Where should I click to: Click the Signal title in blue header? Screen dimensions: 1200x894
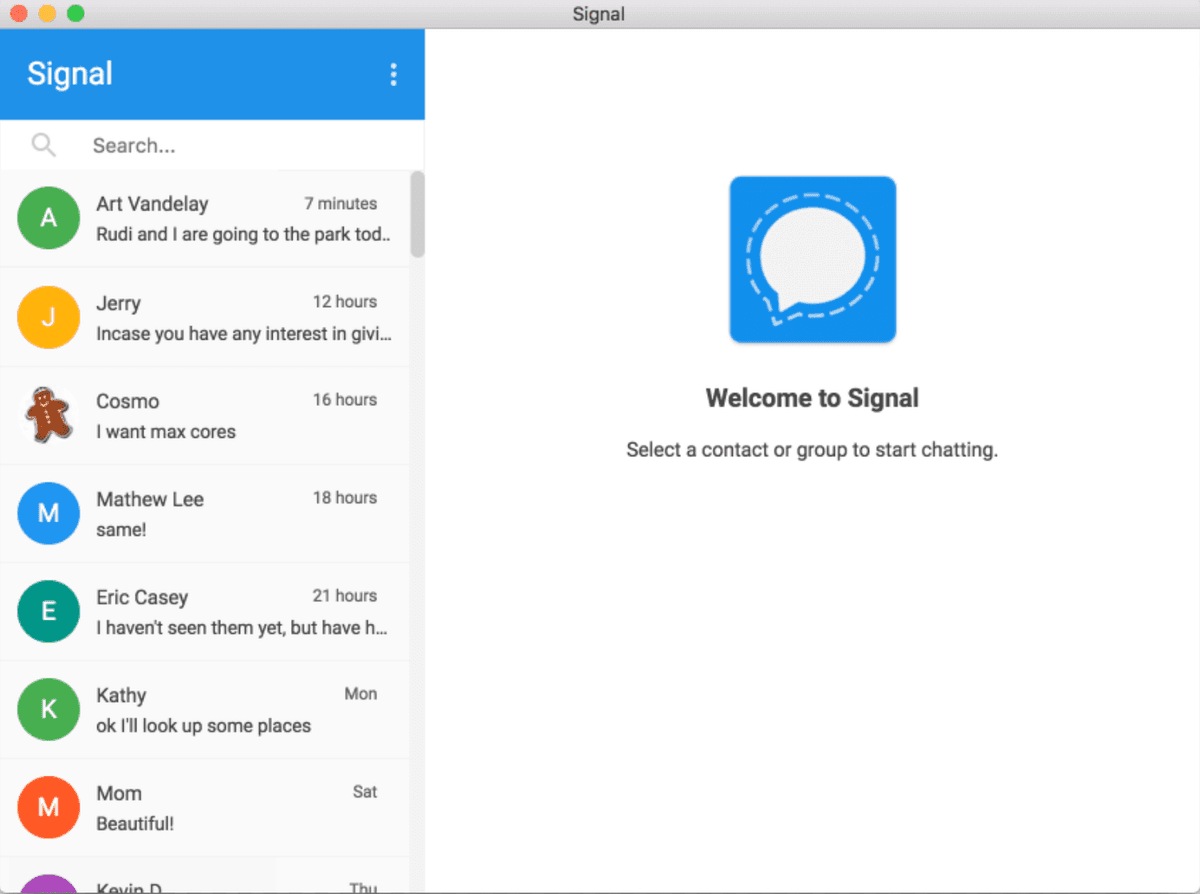(70, 74)
